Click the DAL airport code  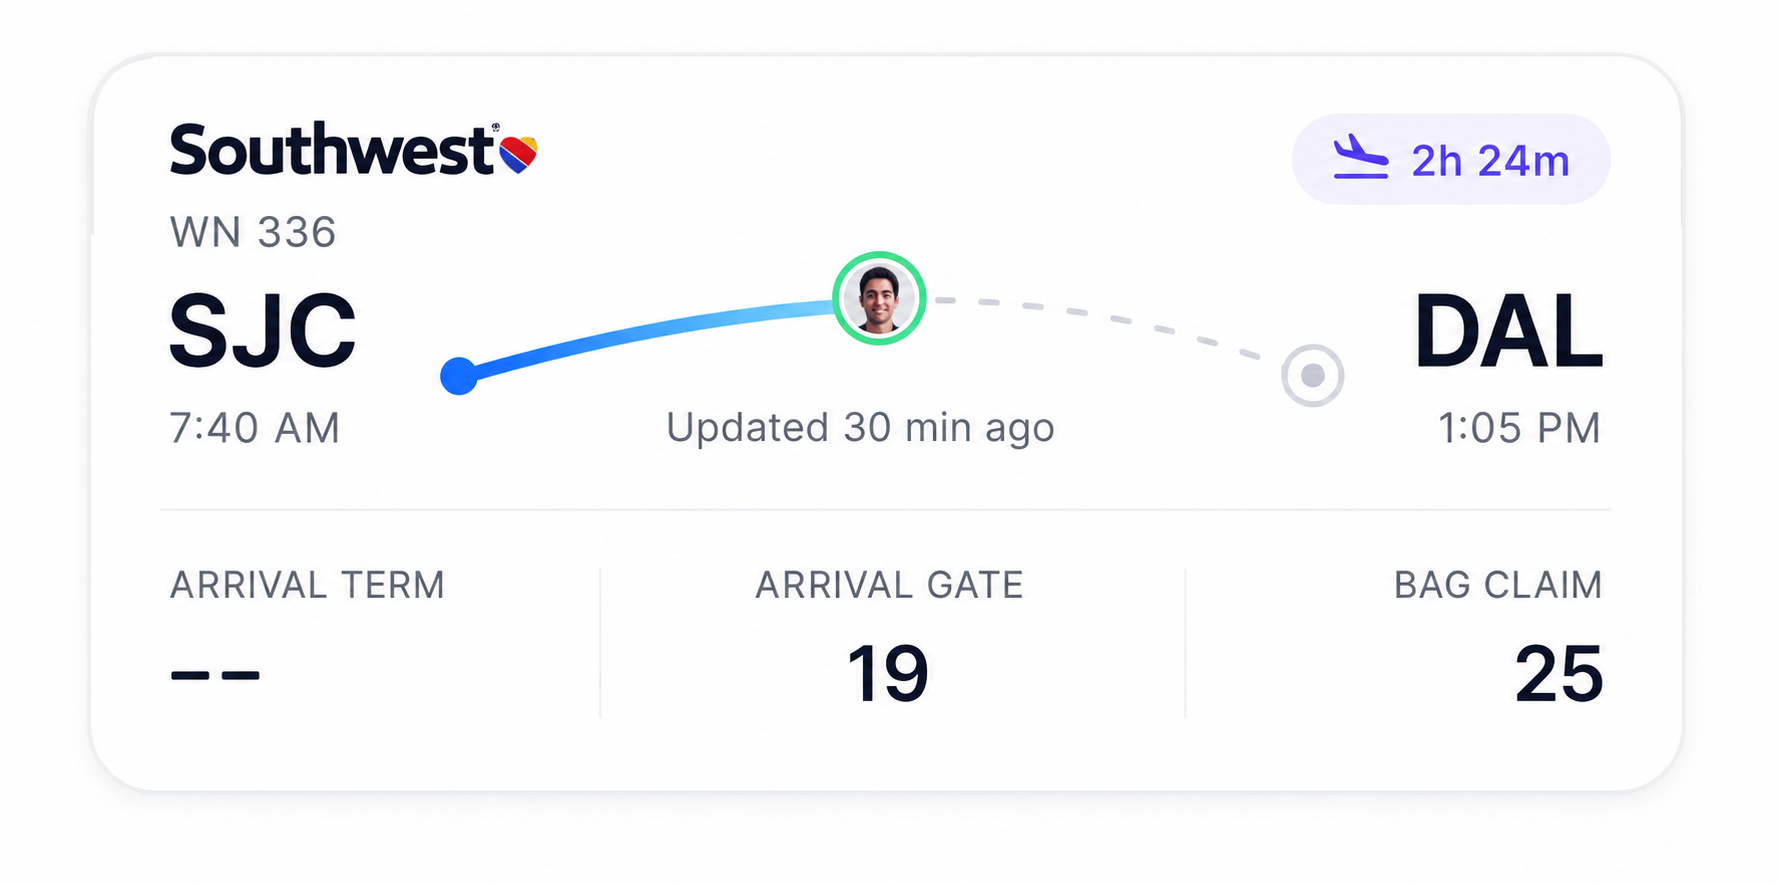[1508, 331]
